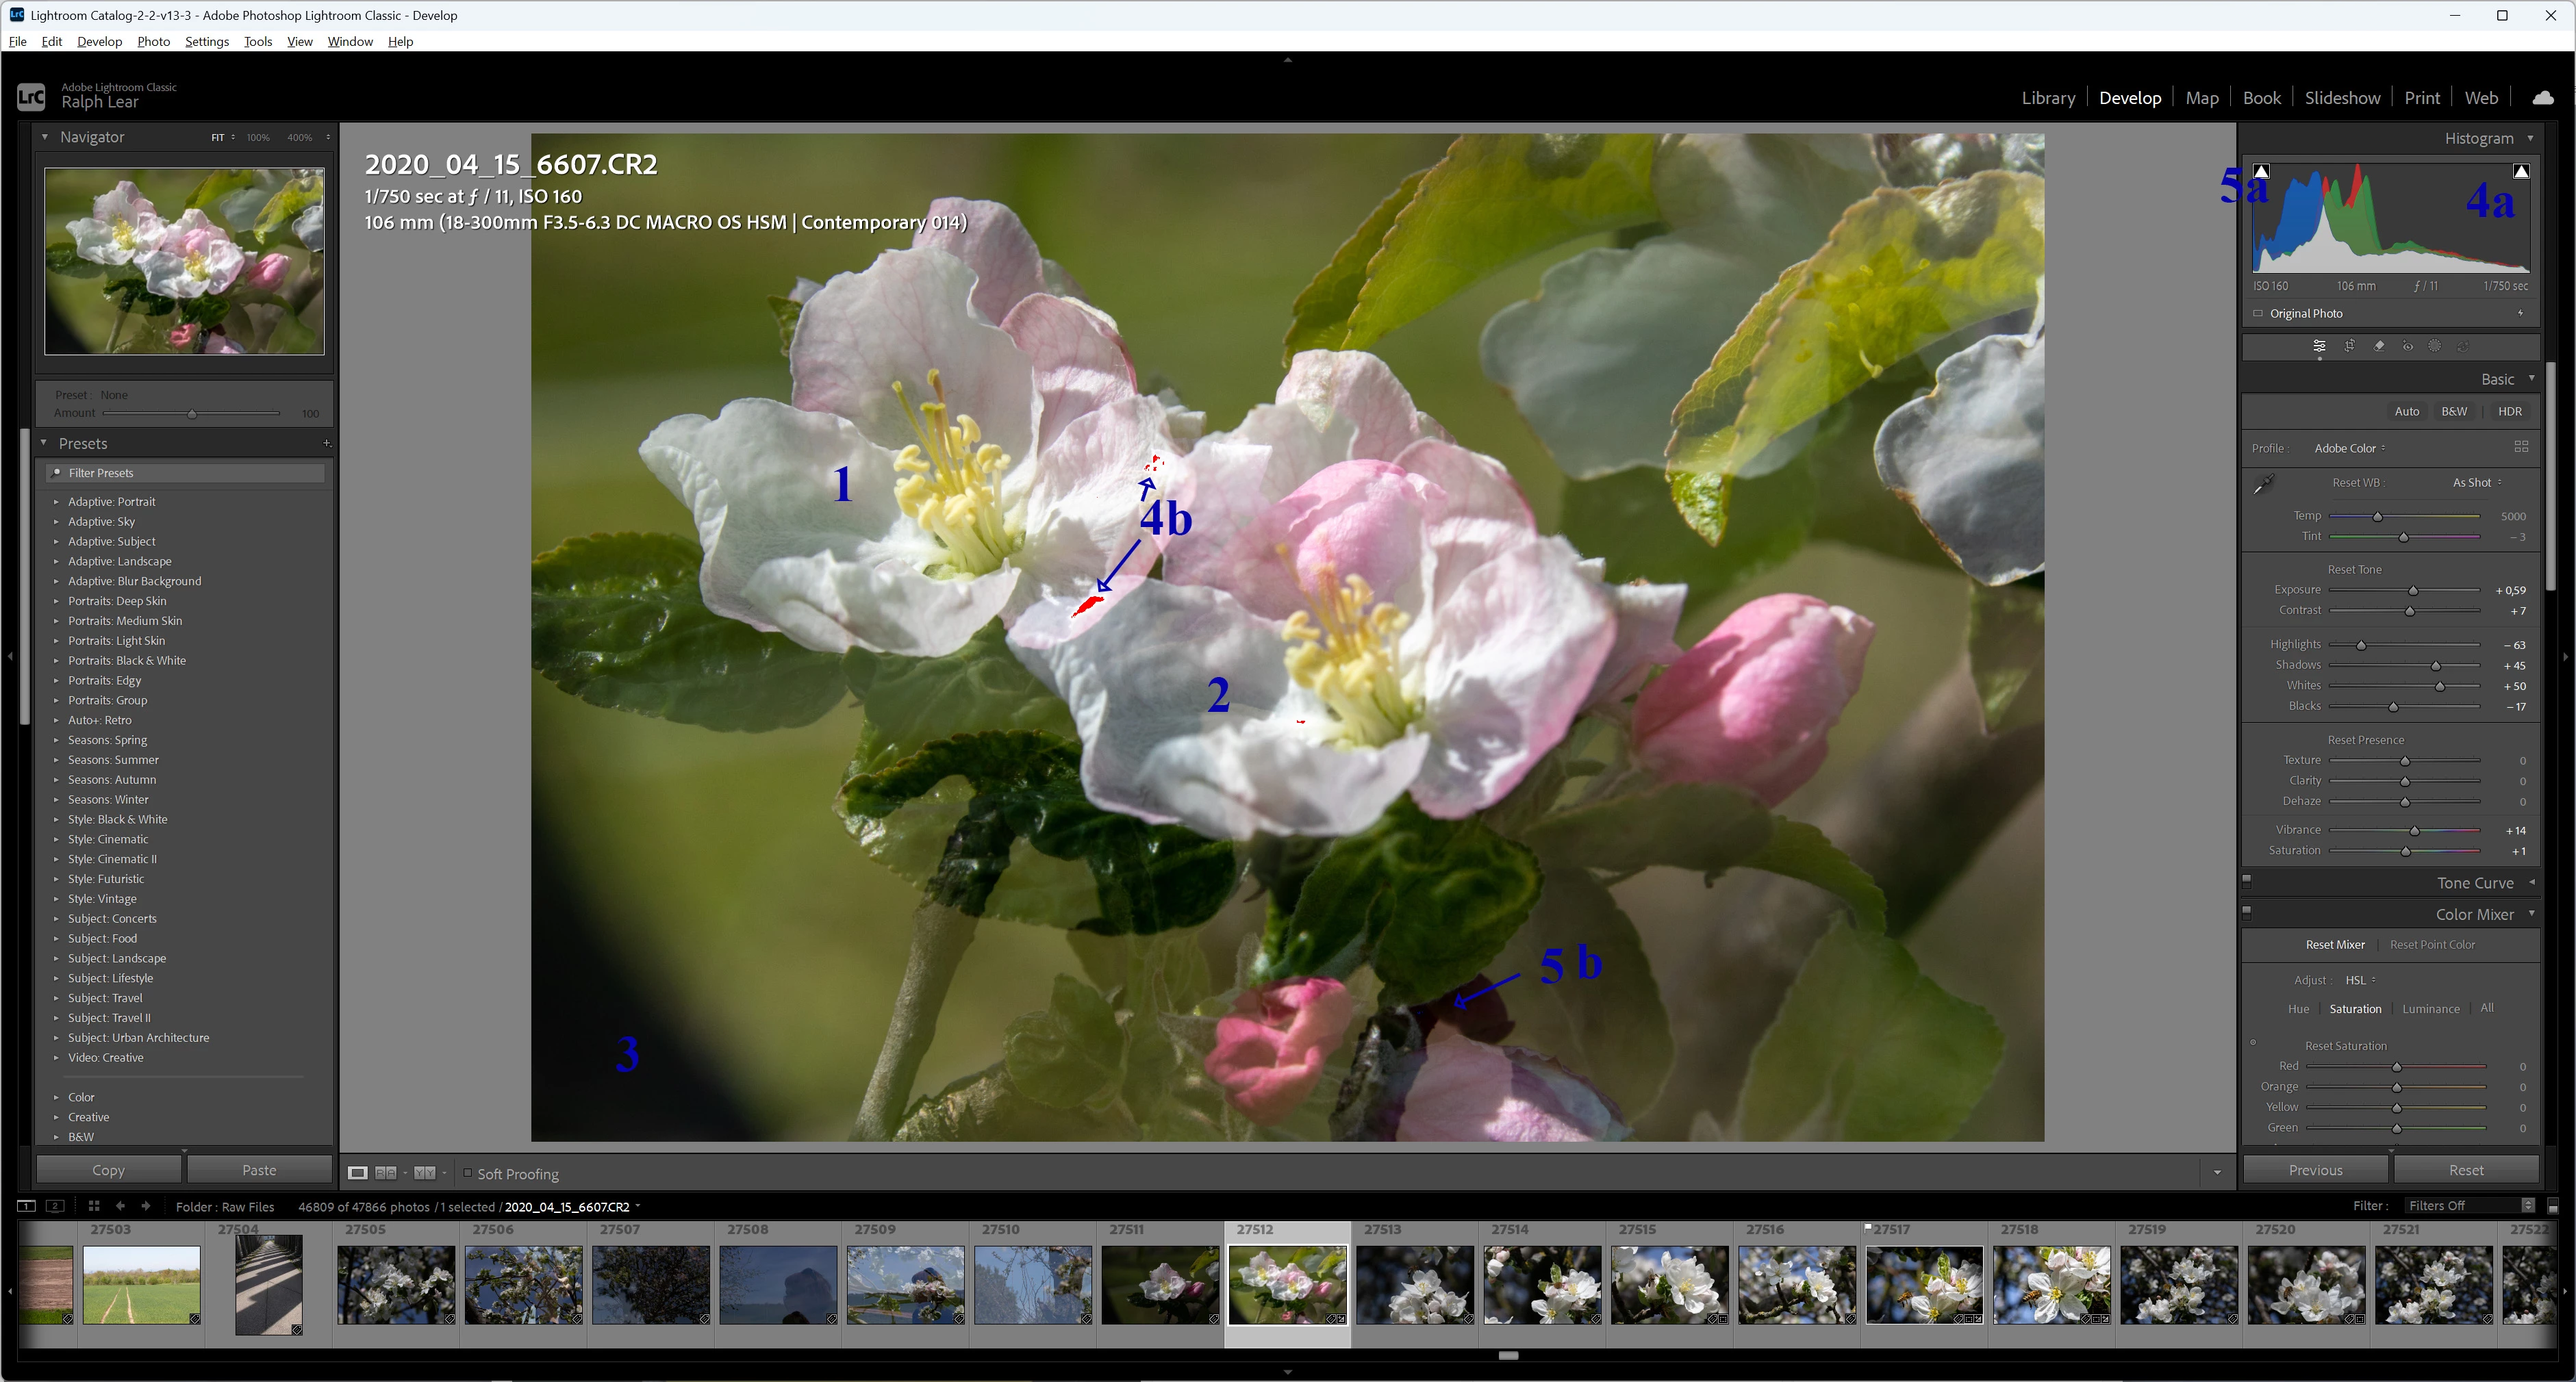Image resolution: width=2576 pixels, height=1382 pixels.
Task: Click the Auto tone button
Action: (x=2406, y=411)
